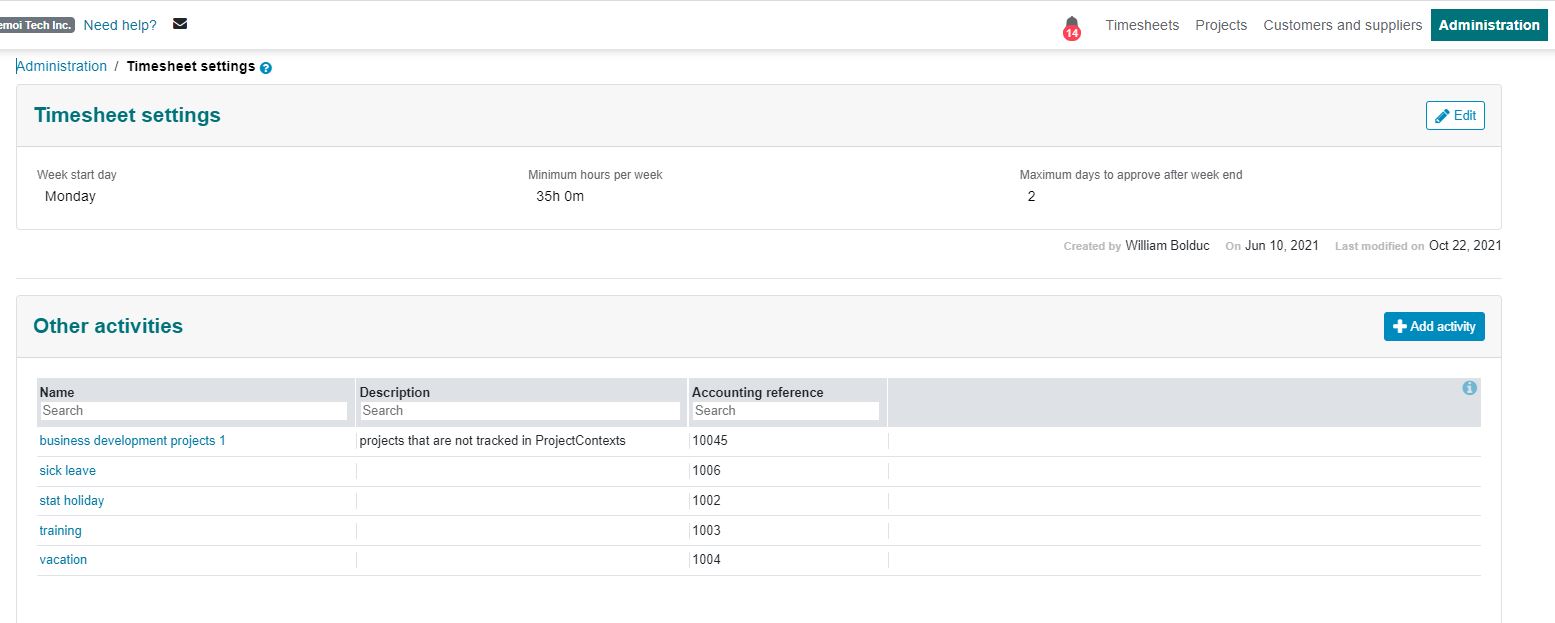The width and height of the screenshot is (1555, 623).
Task: Open the training activity
Action: click(x=60, y=531)
